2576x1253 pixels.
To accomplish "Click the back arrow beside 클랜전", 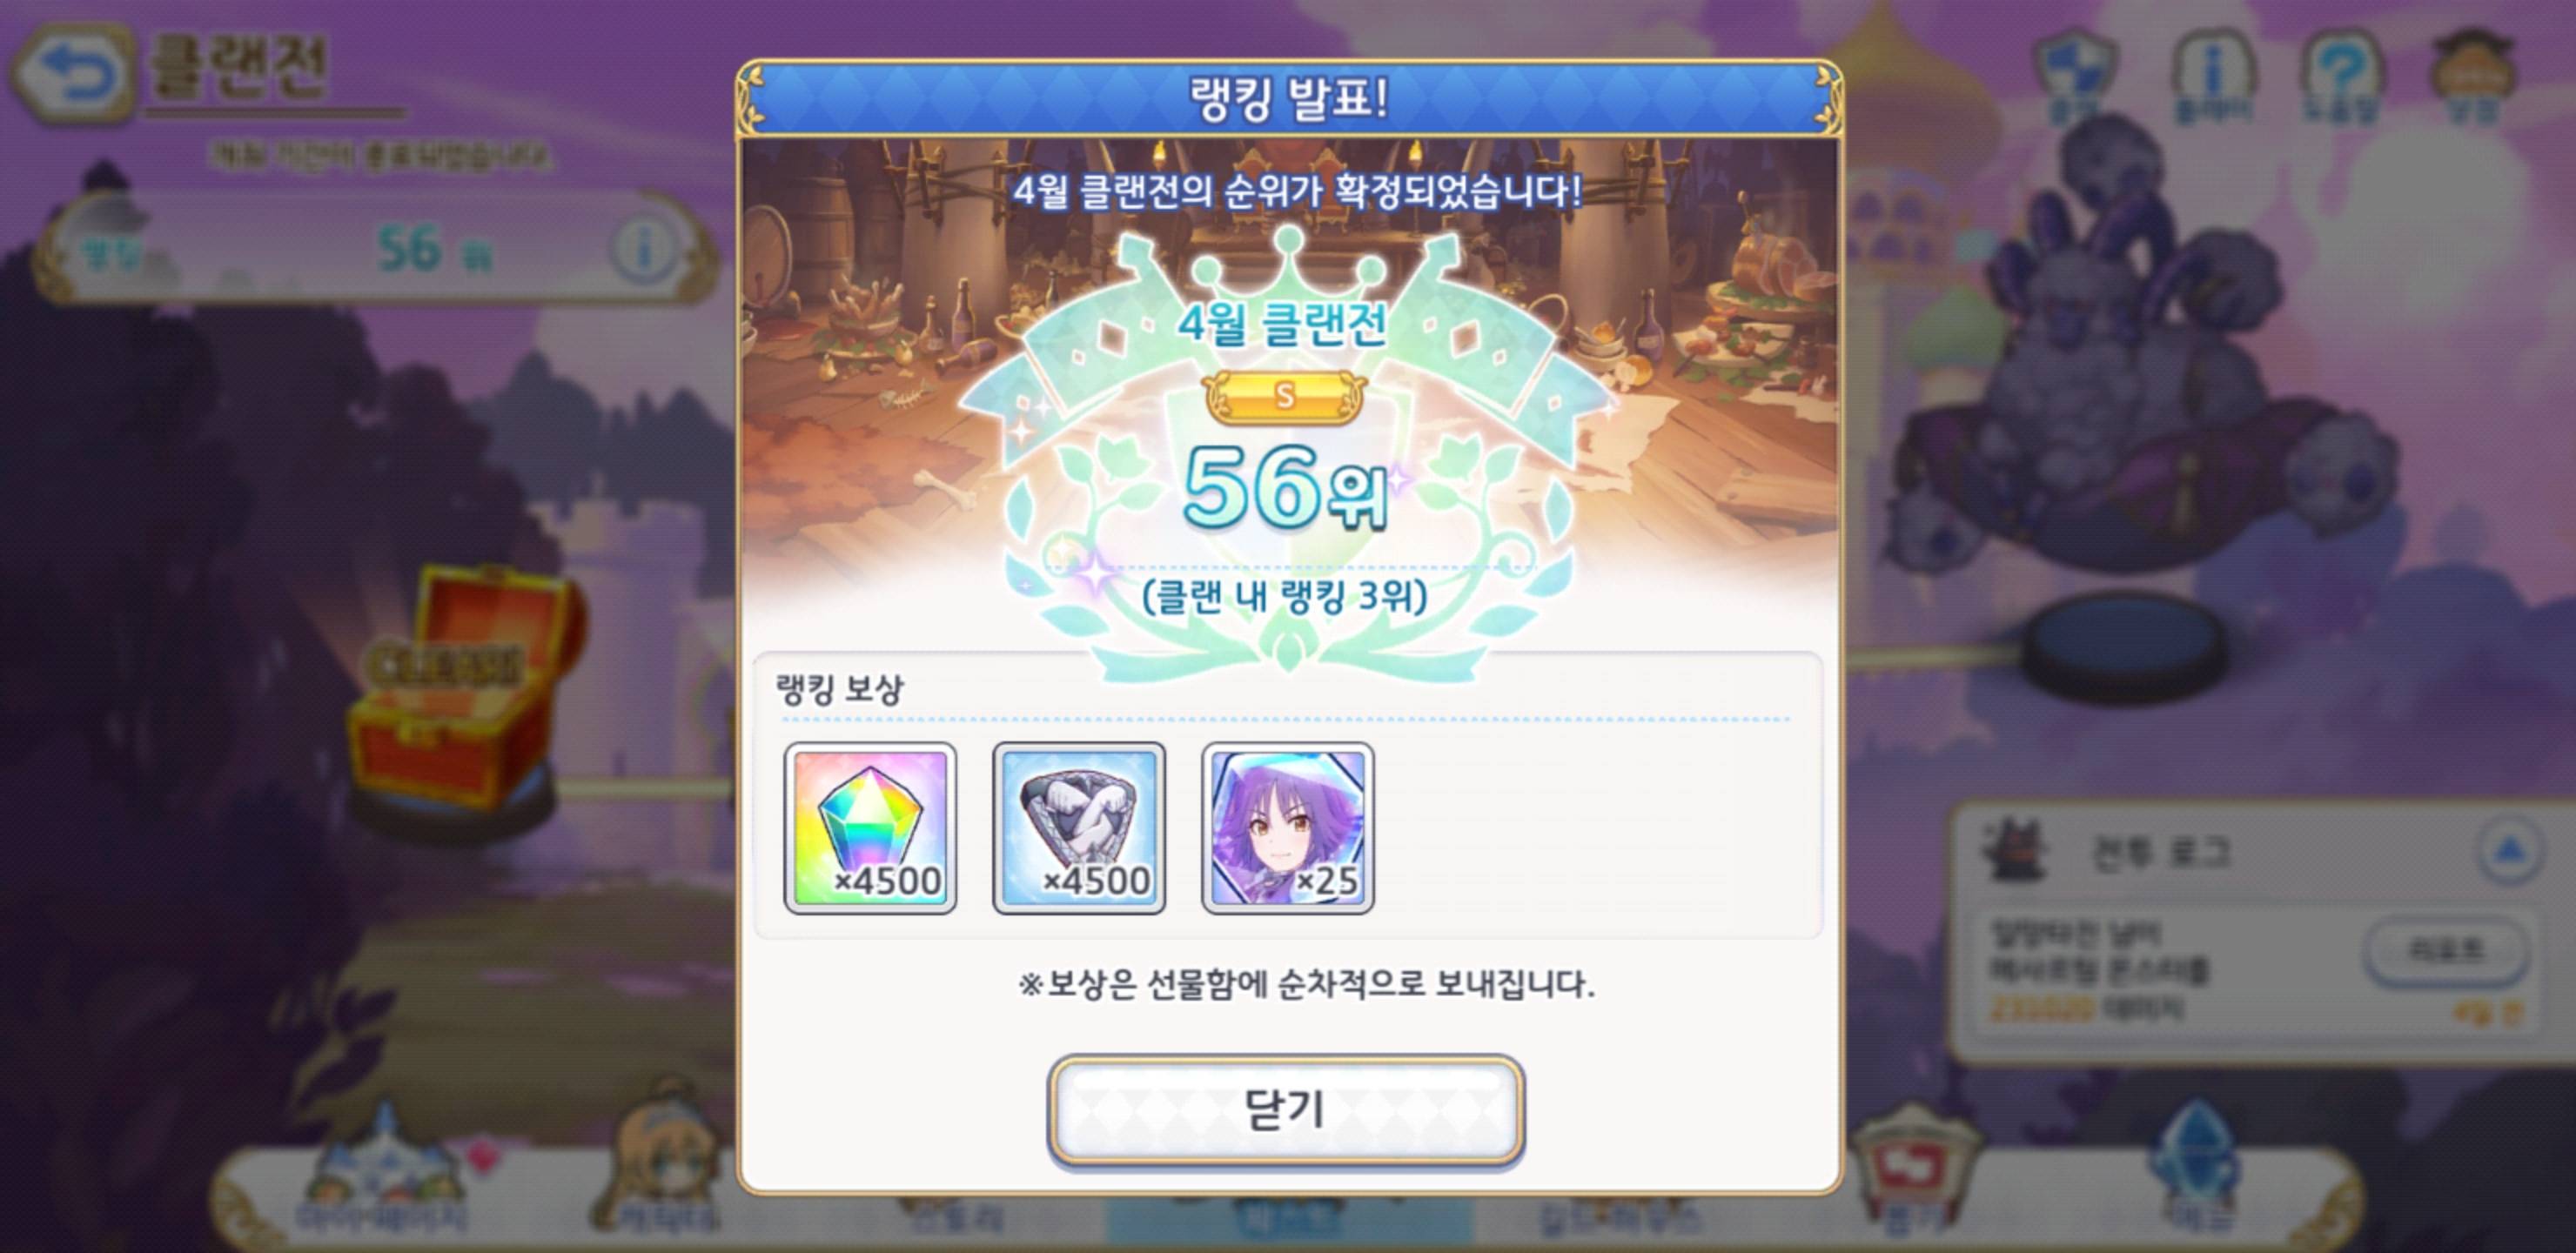I will 72,73.
